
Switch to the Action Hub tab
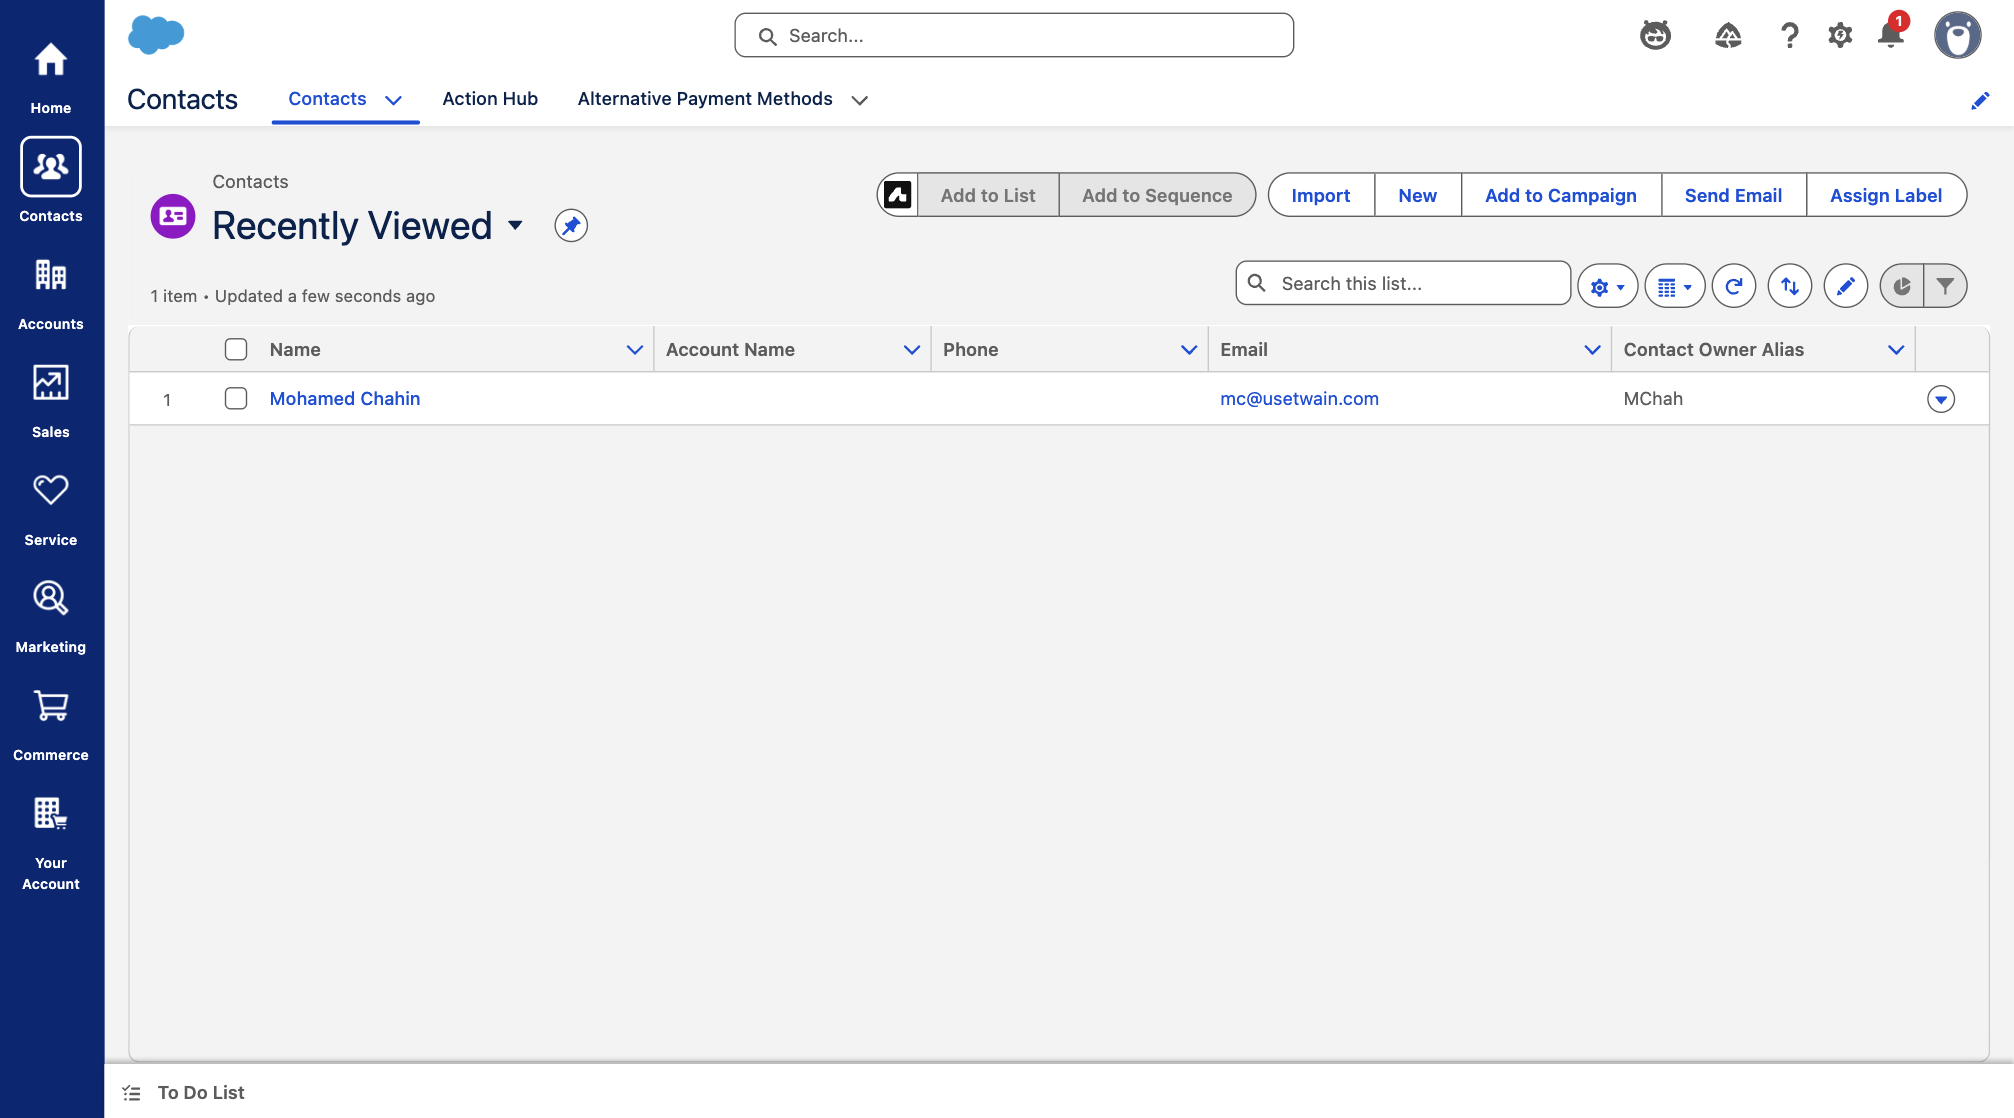[490, 99]
